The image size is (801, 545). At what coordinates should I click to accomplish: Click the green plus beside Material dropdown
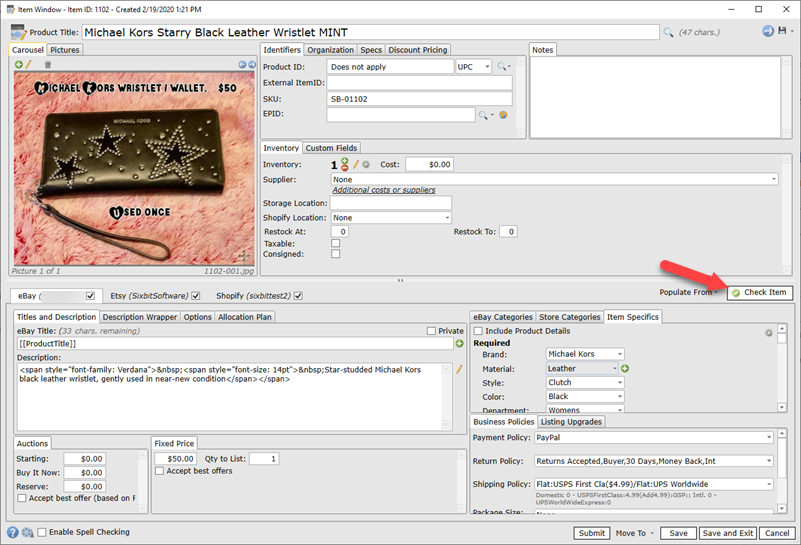point(624,369)
